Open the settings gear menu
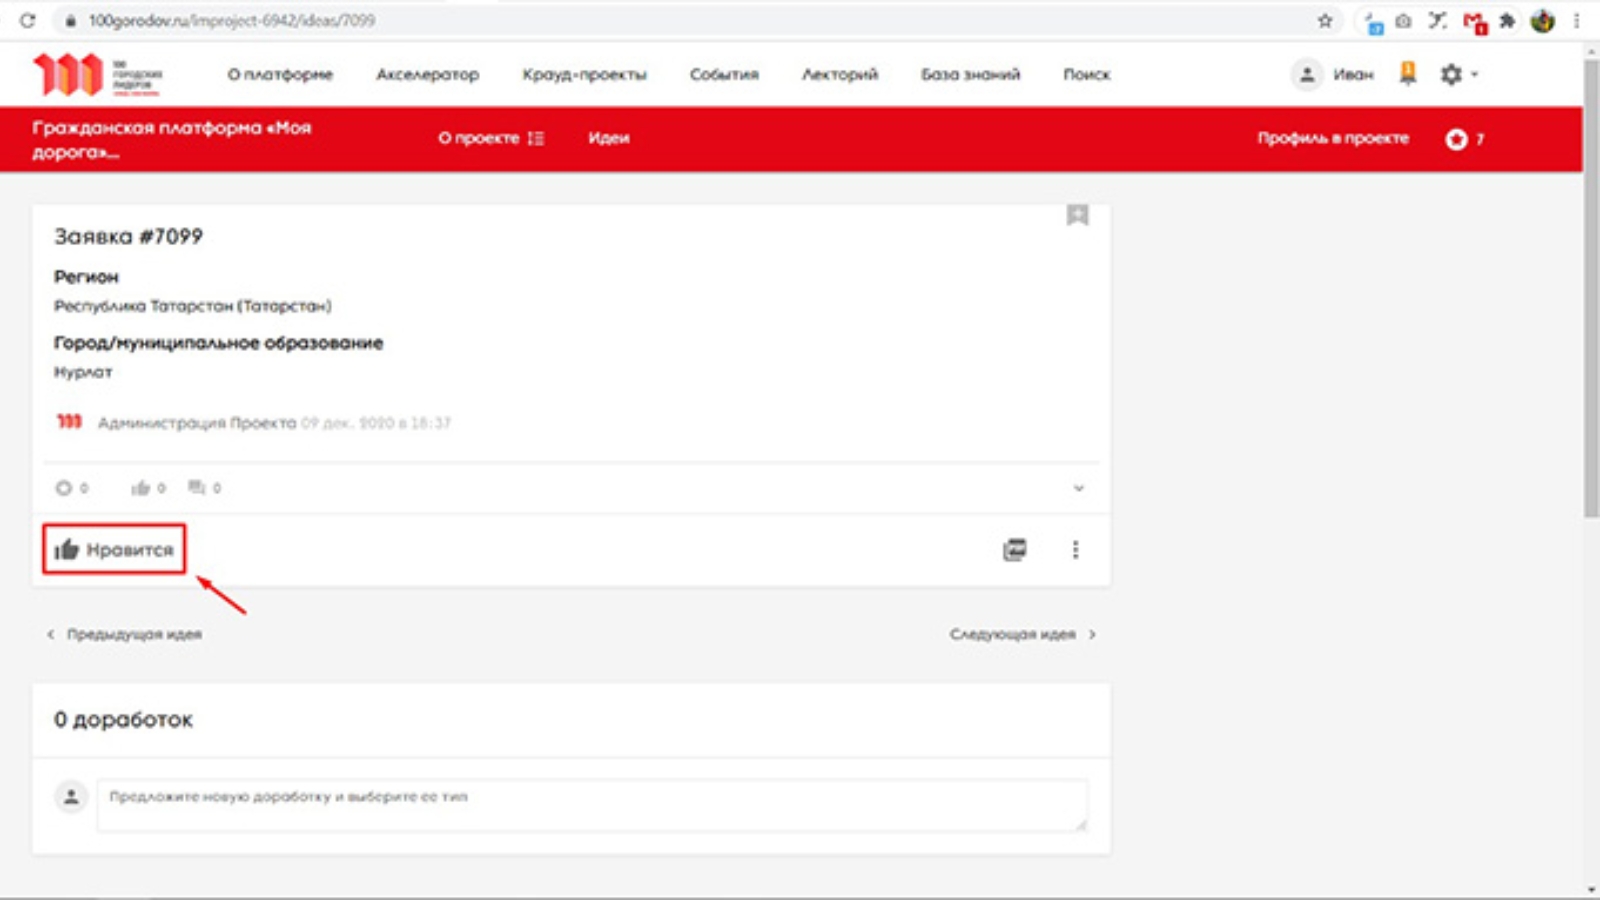1600x900 pixels. [x=1451, y=74]
